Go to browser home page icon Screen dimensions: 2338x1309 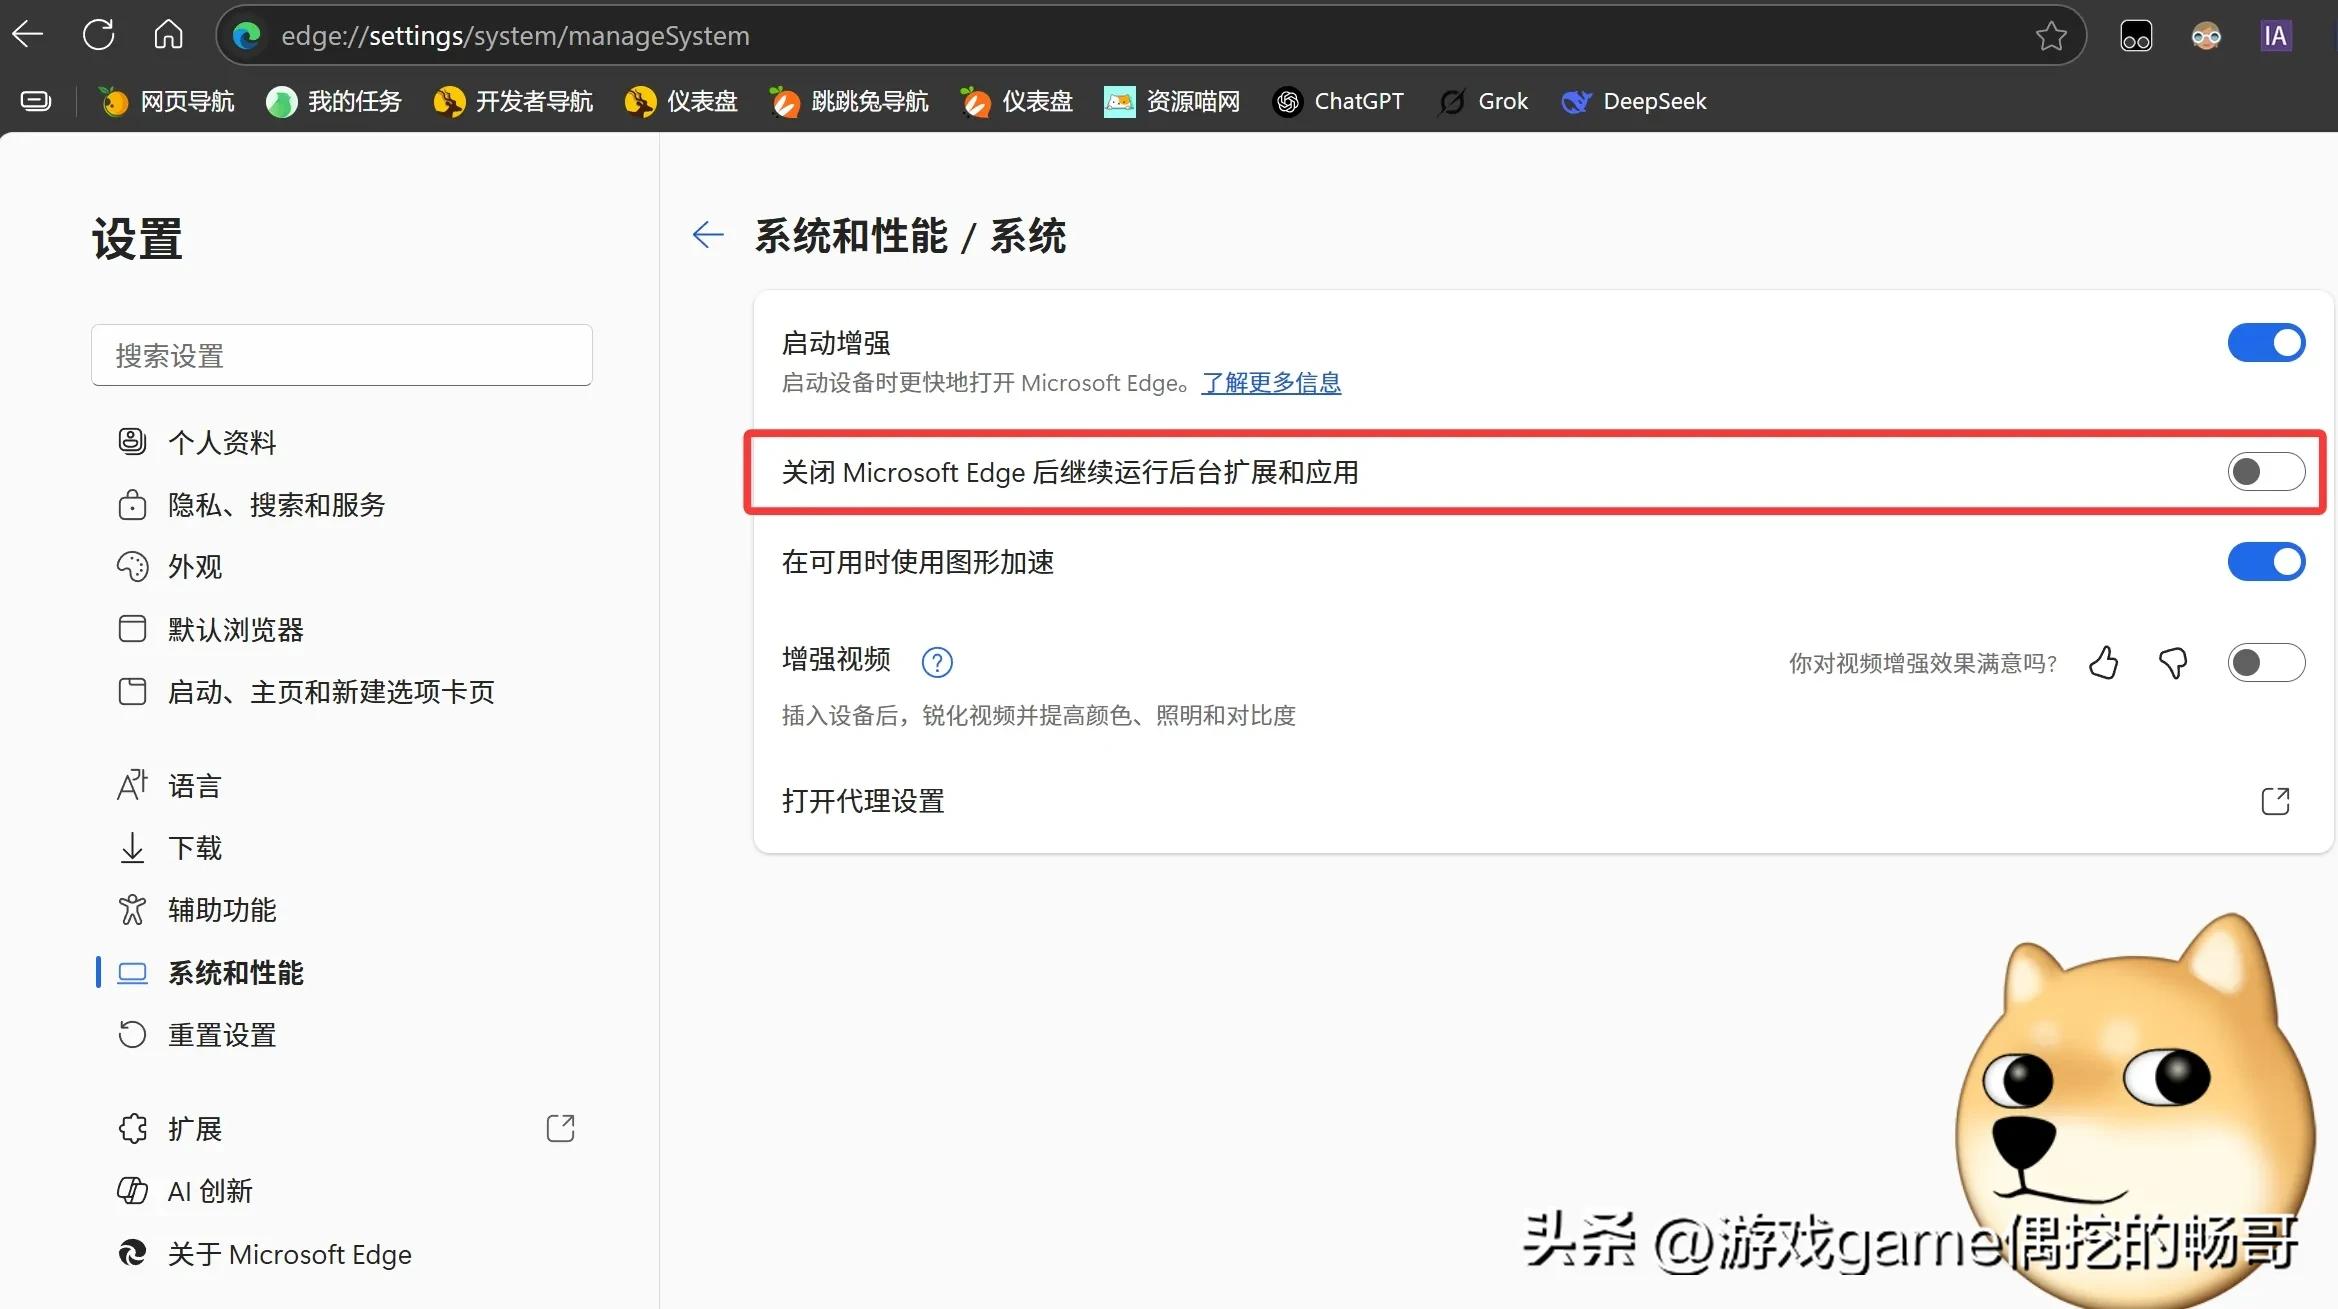(168, 36)
